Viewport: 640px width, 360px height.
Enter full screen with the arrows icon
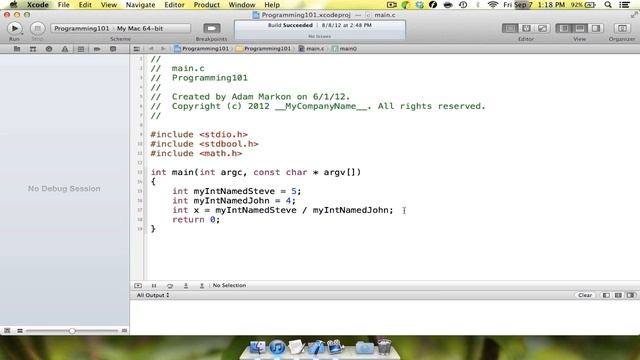[x=634, y=15]
